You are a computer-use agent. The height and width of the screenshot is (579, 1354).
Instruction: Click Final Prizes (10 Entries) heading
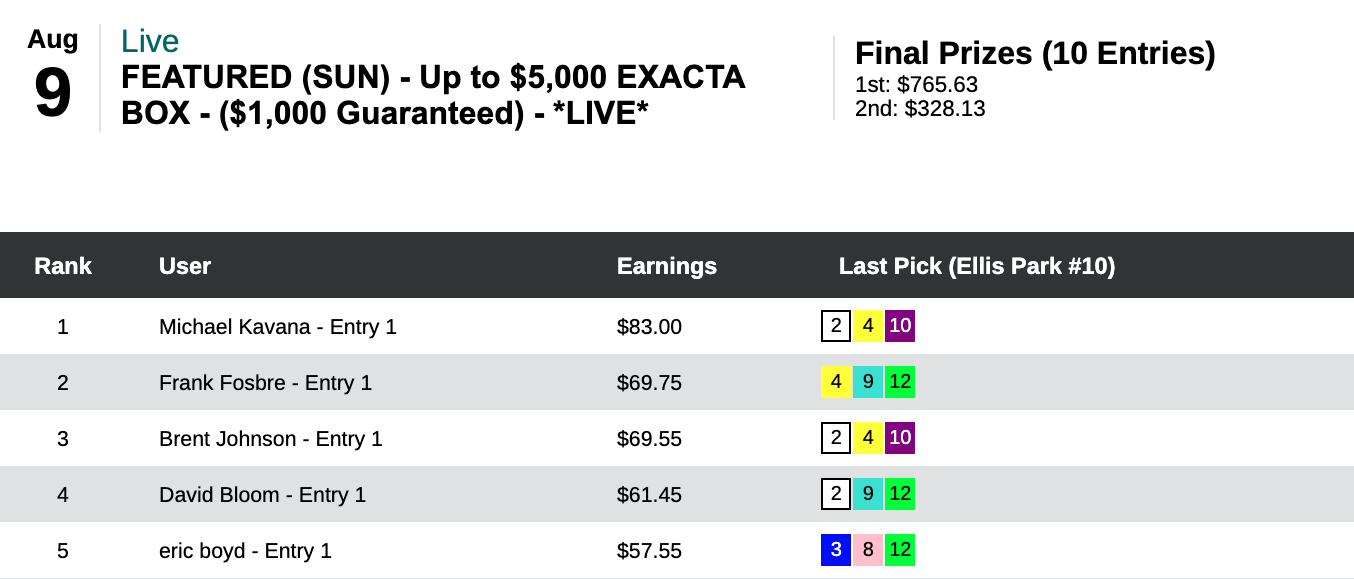pos(1035,54)
